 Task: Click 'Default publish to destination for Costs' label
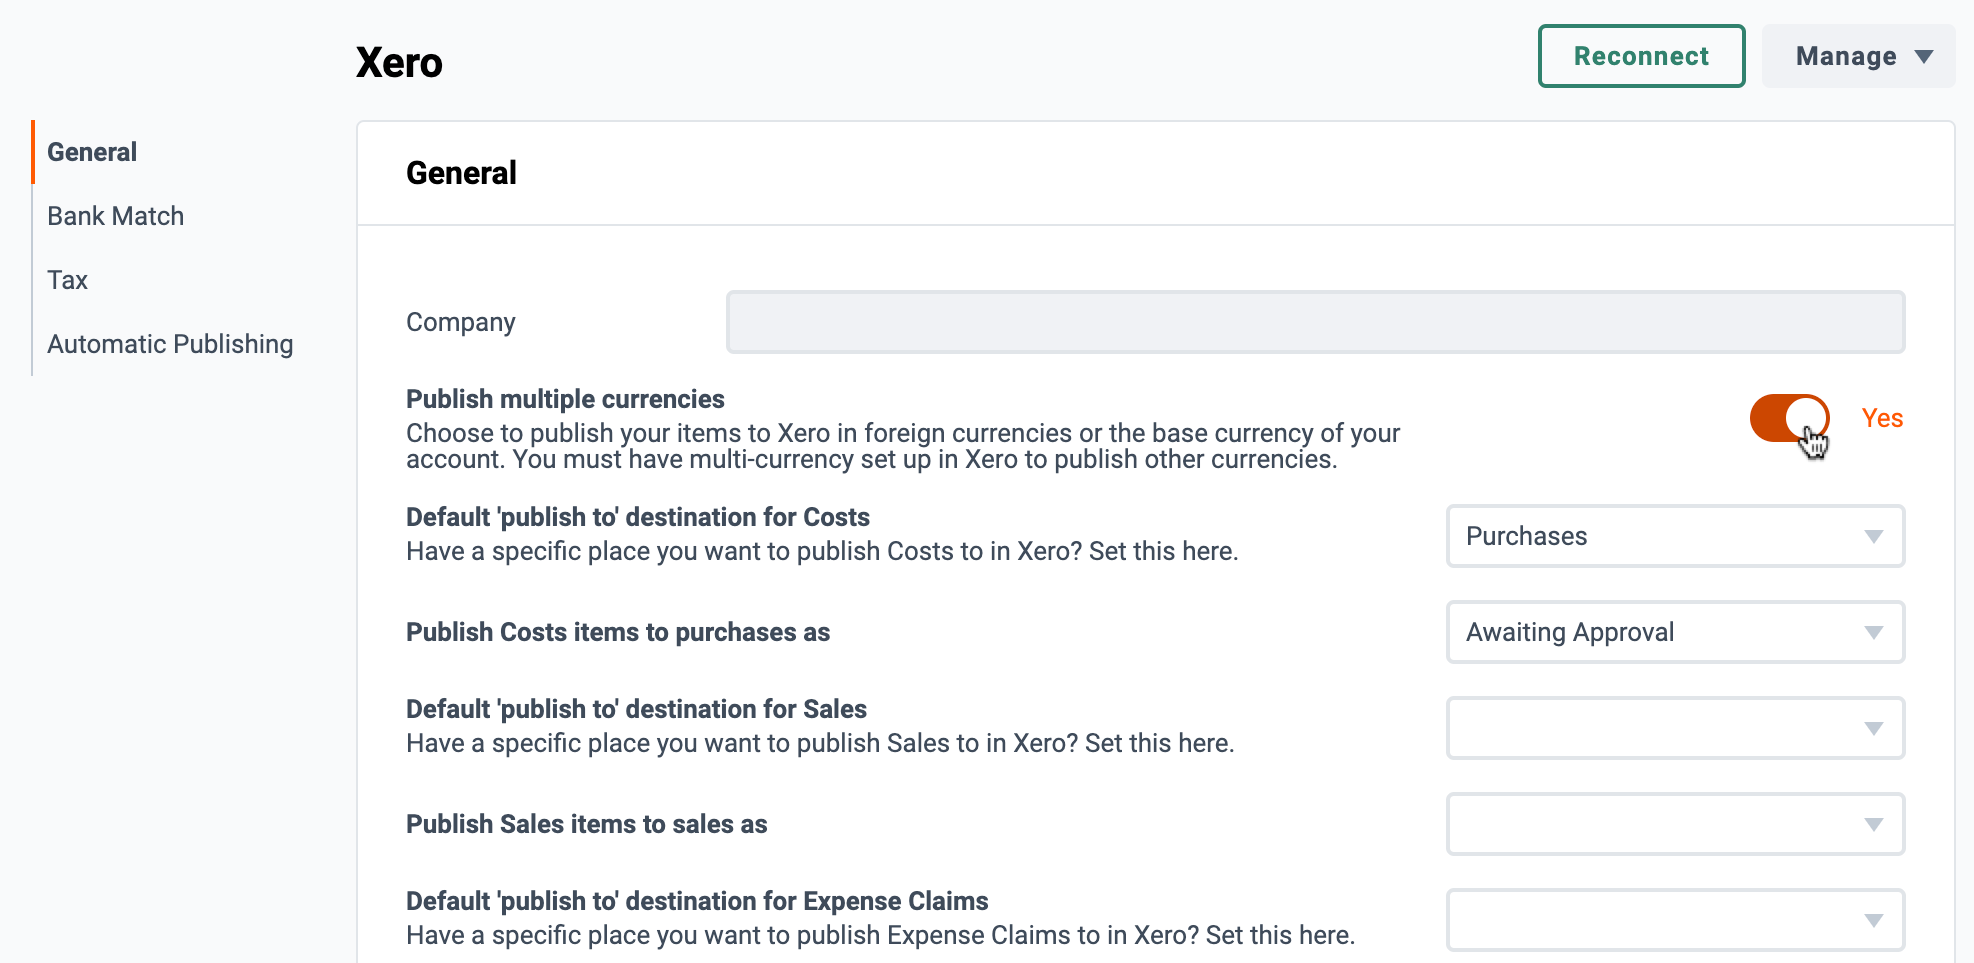pyautogui.click(x=638, y=517)
